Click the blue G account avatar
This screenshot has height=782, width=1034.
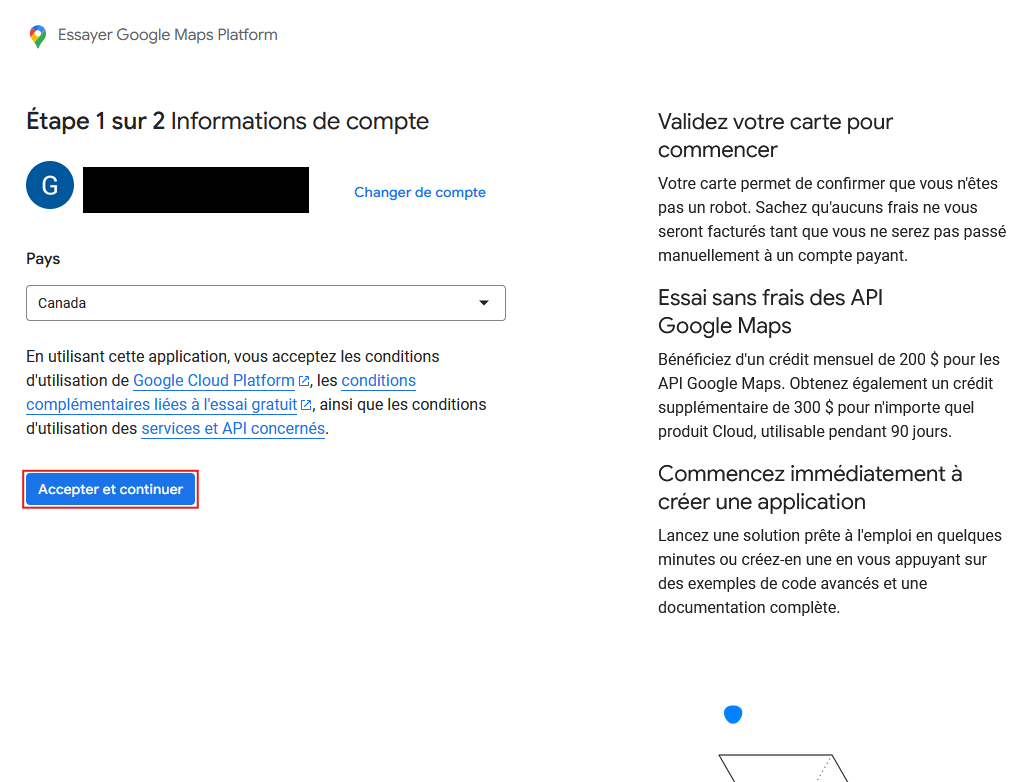[x=50, y=185]
